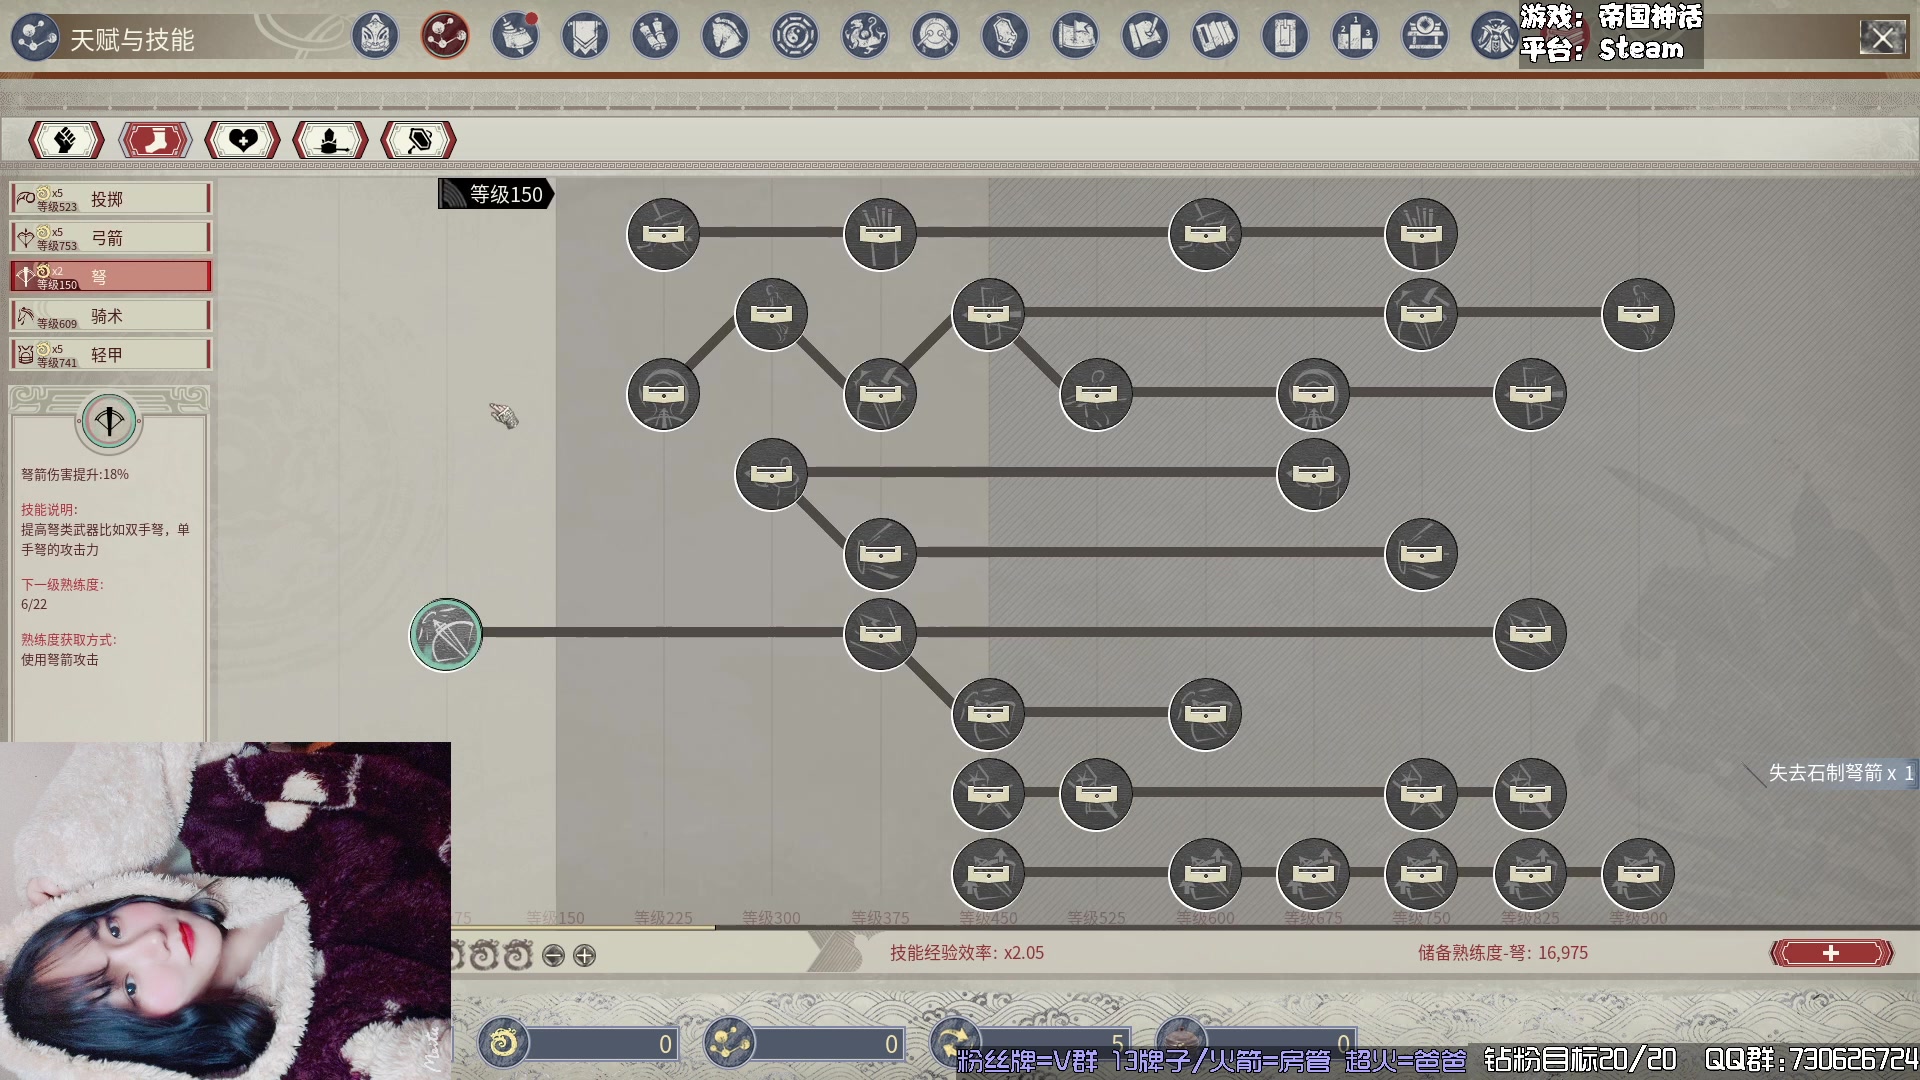
Task: Click the lion mask icon
Action: pos(375,37)
